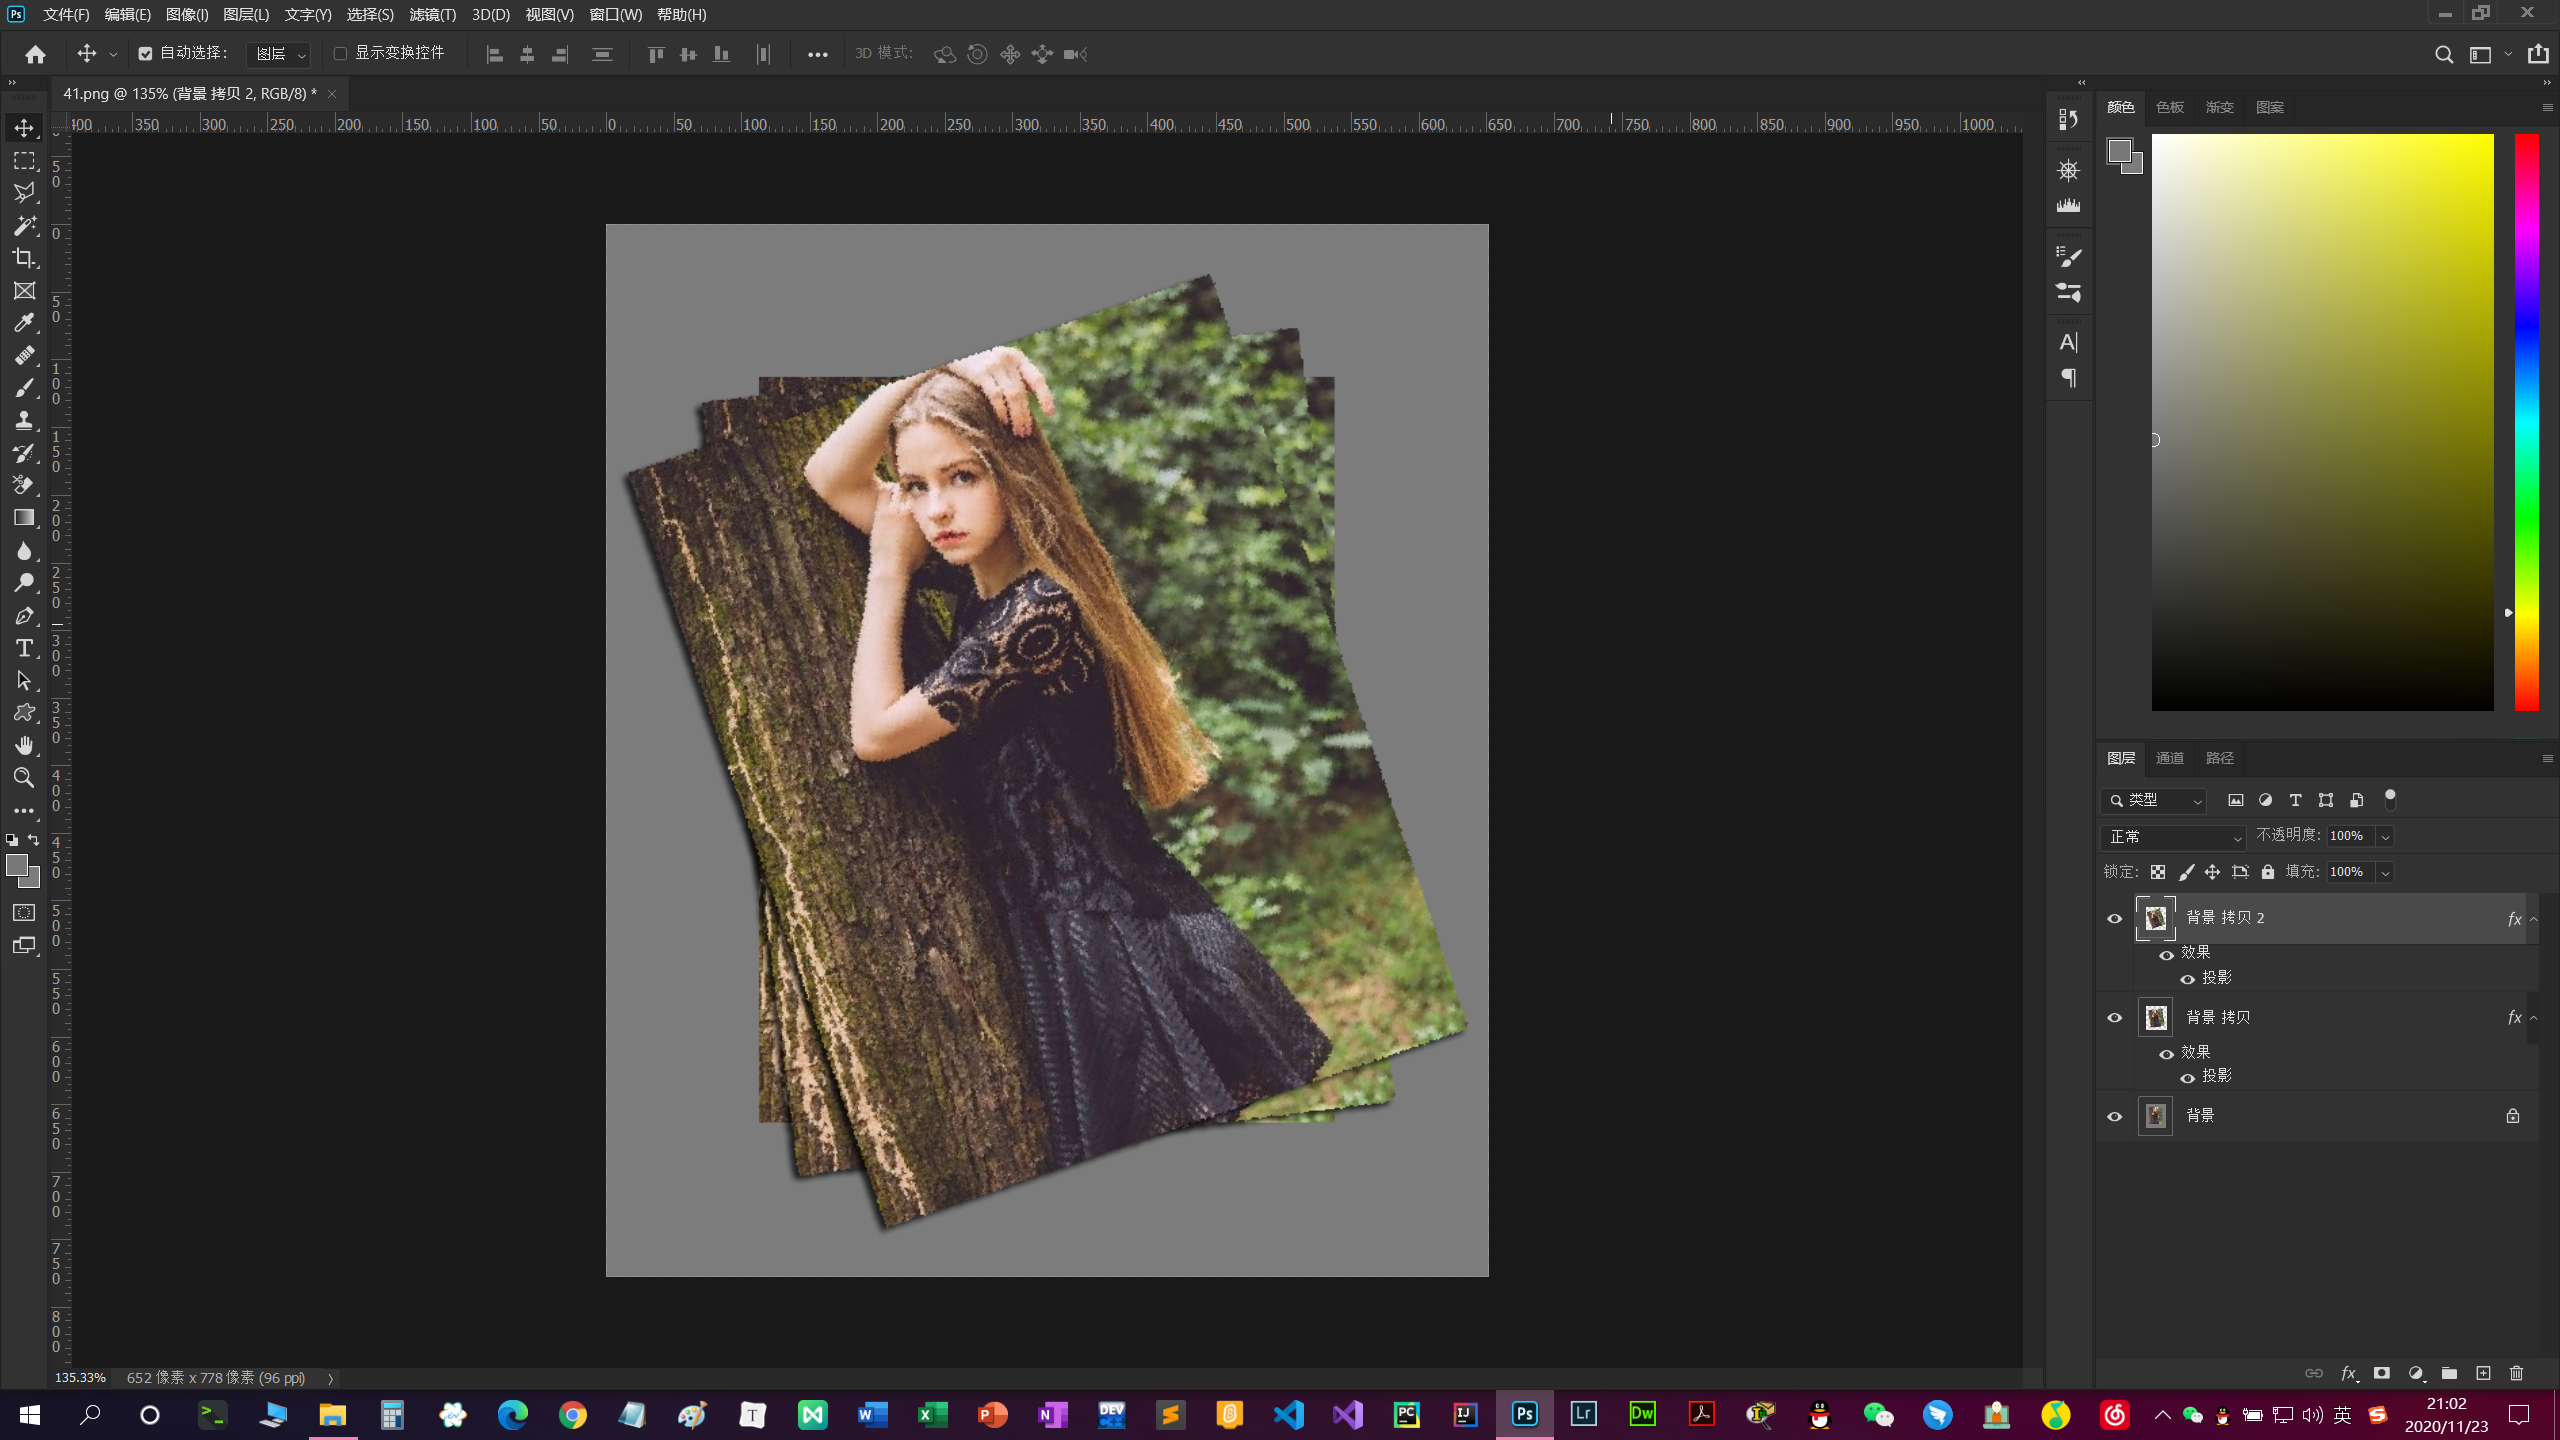2560x1440 pixels.
Task: Open the History panel icon
Action: click(2068, 119)
